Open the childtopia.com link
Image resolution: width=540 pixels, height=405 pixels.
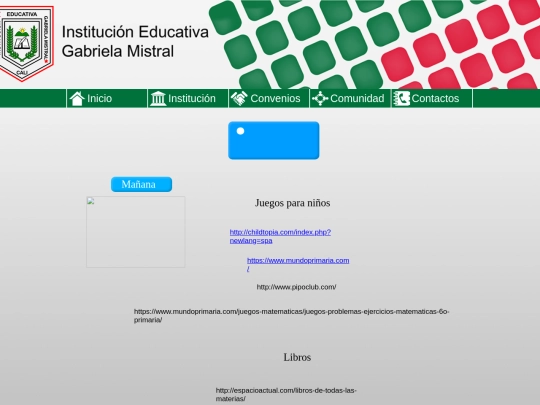coord(280,236)
